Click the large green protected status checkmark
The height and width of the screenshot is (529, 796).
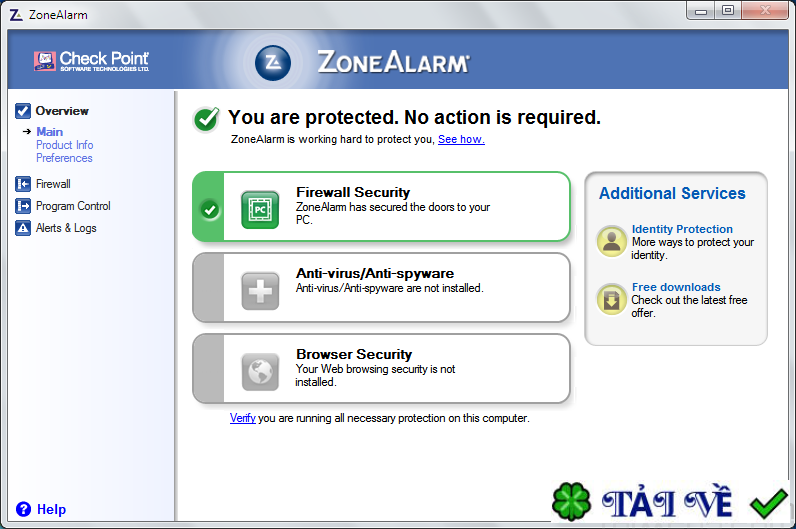pyautogui.click(x=207, y=119)
